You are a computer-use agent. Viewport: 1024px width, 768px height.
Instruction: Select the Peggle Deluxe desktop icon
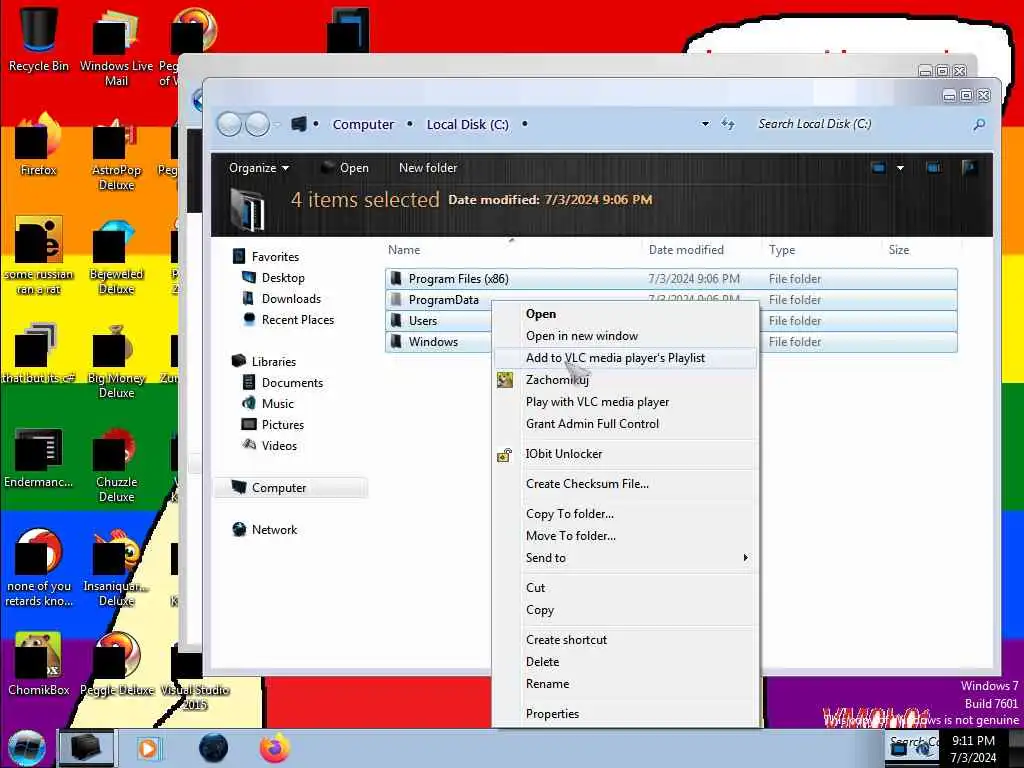tap(116, 663)
